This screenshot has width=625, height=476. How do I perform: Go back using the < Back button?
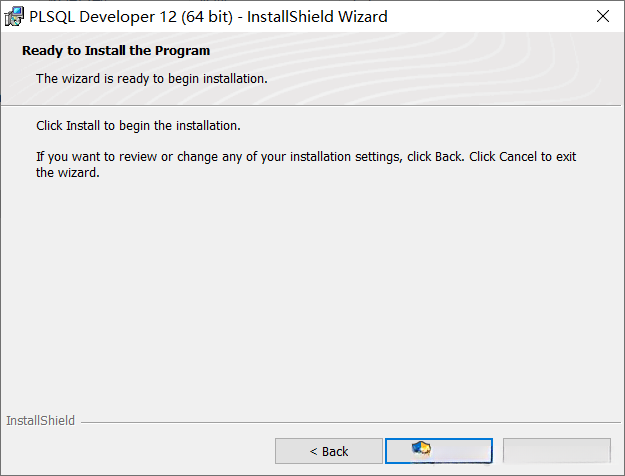tap(329, 451)
